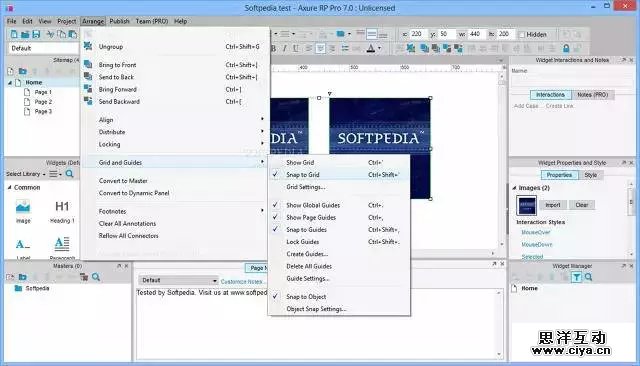Toggle Italic text formatting
Viewport: 640px width, 366px height.
[284, 49]
